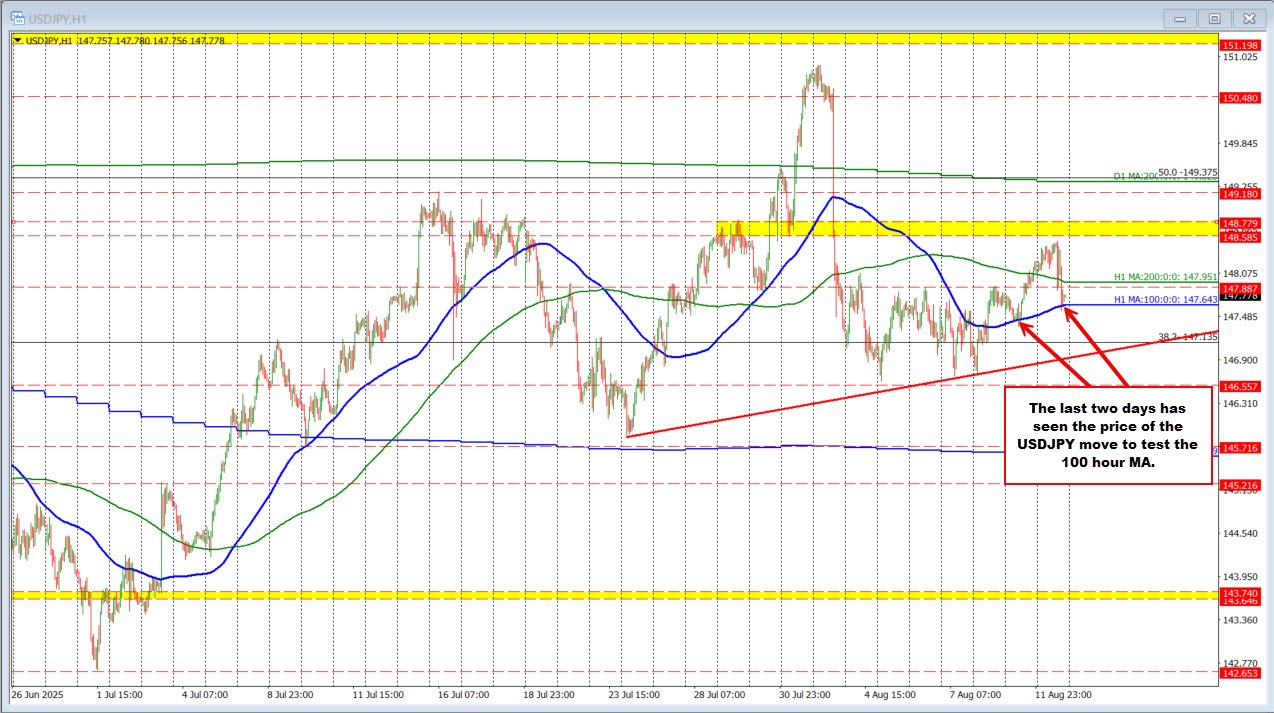Click the lower yellow support zone near 143.740
Viewport: 1274px width, 713px height.
[400, 594]
